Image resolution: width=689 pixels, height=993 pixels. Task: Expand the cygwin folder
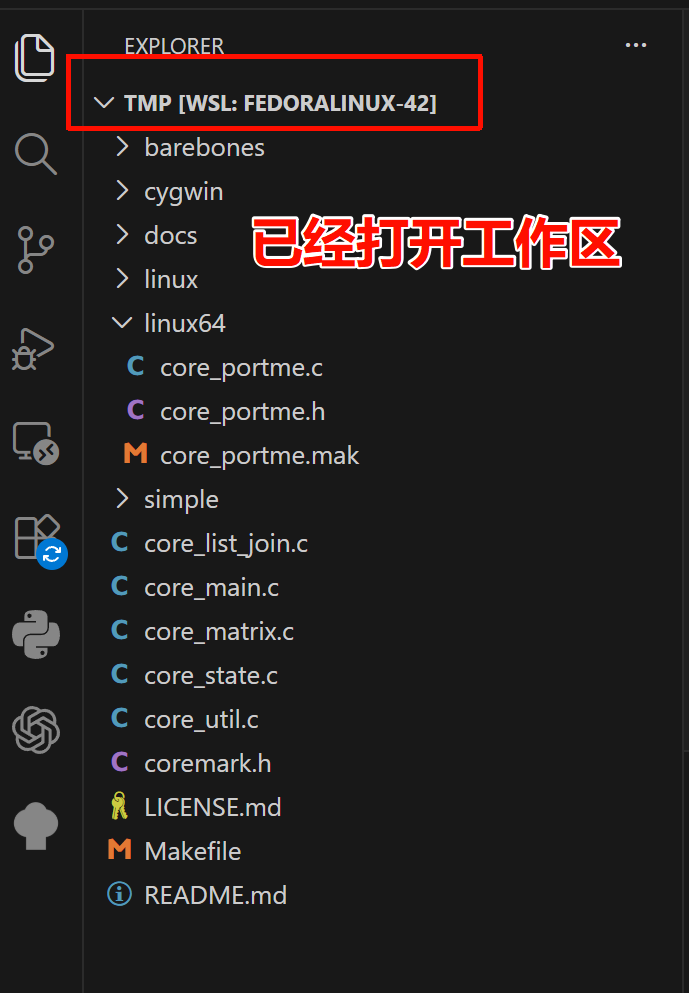pyautogui.click(x=183, y=191)
